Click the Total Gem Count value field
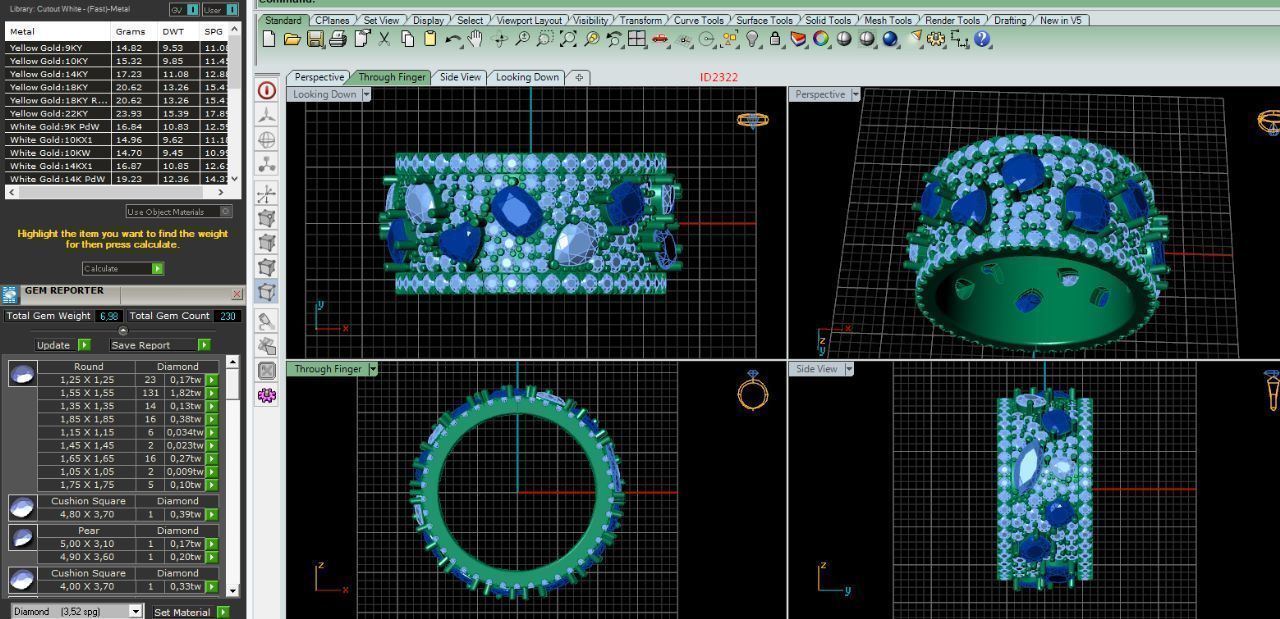 pos(227,316)
